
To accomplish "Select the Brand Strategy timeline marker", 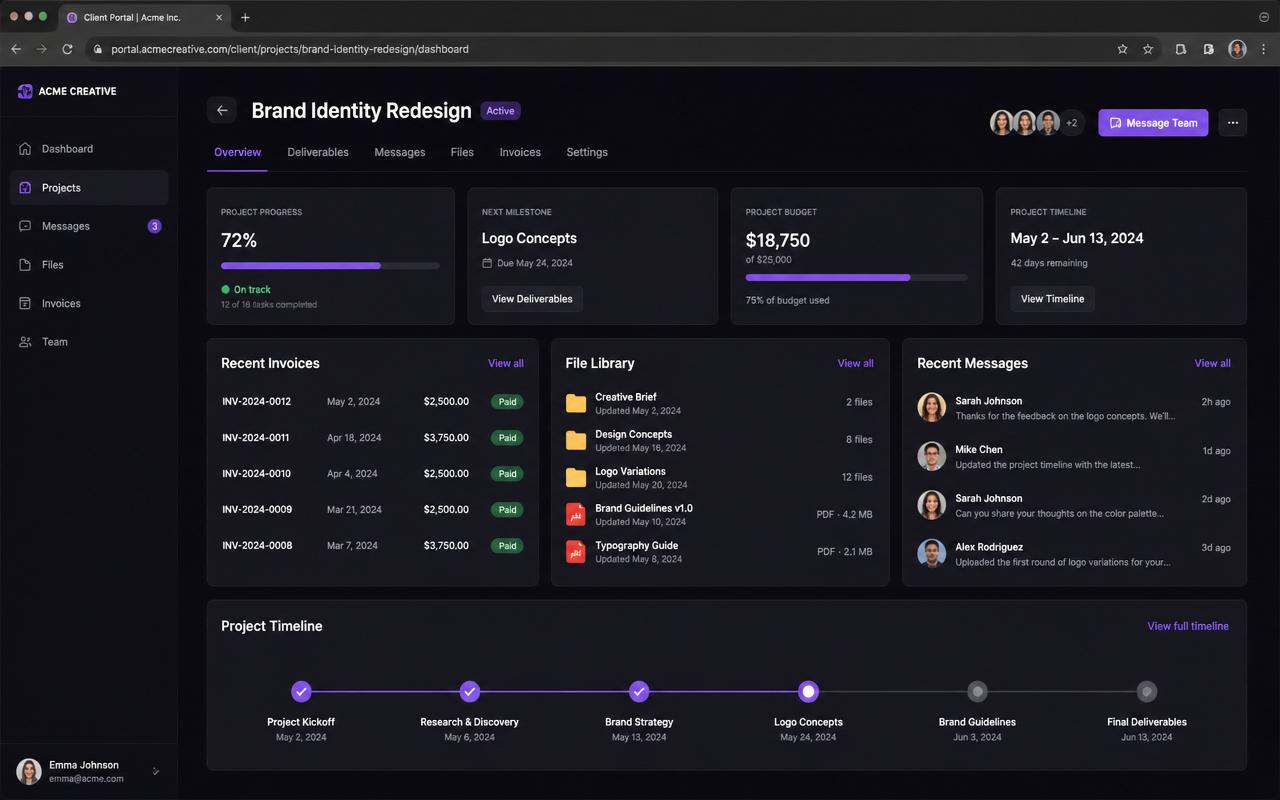I will 639,691.
